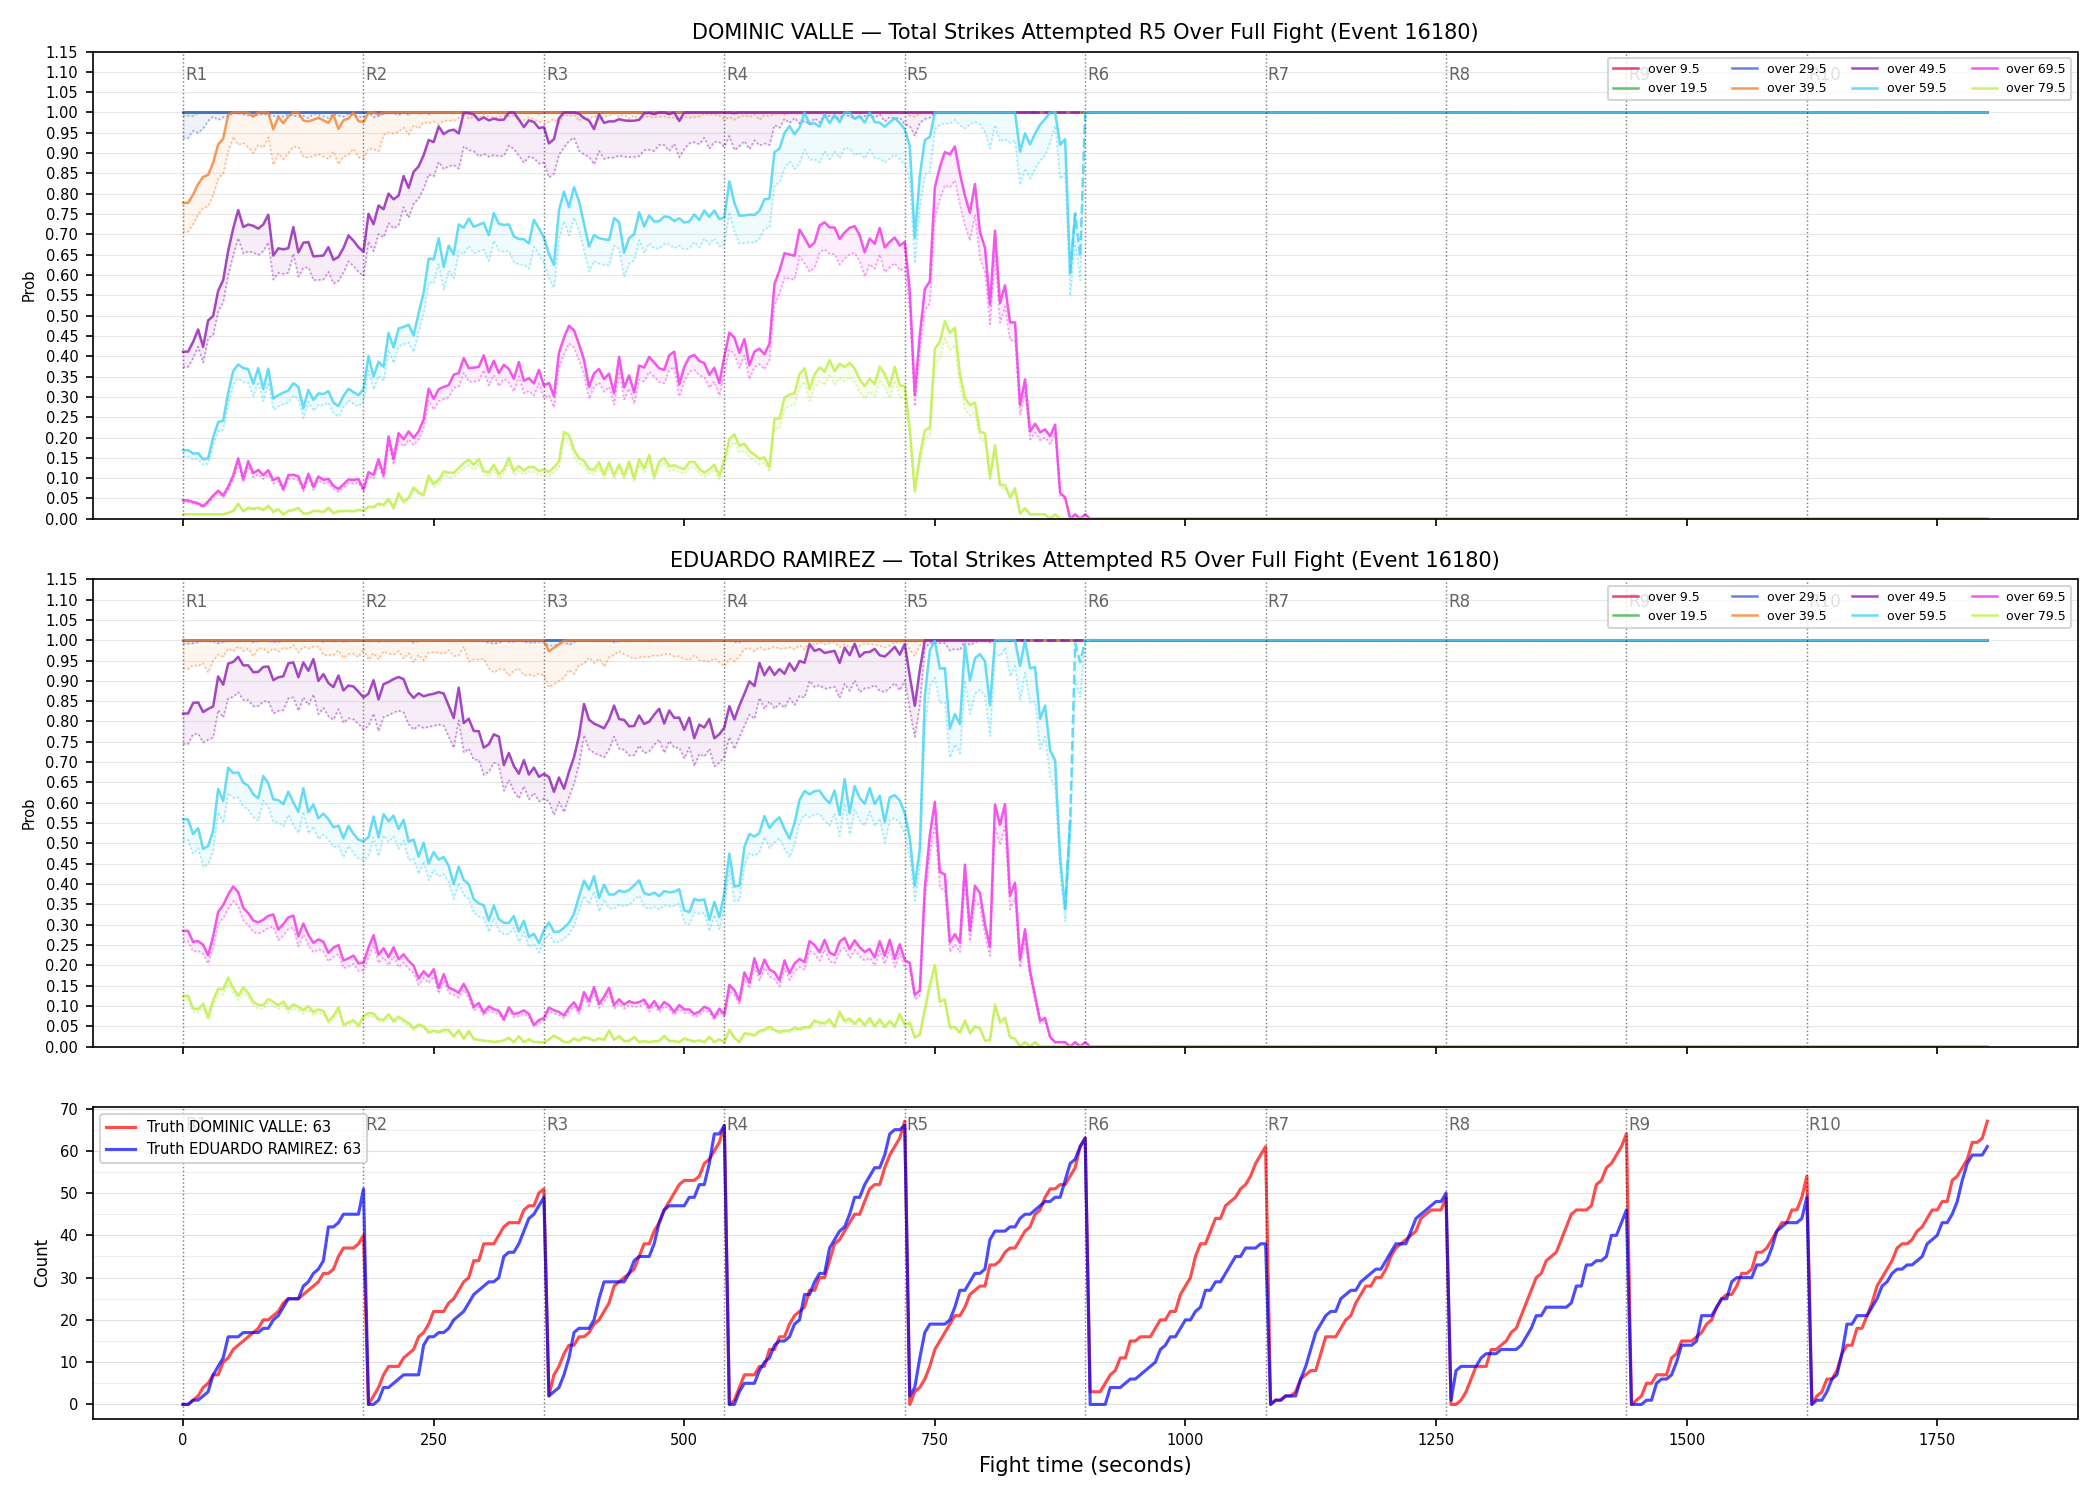This screenshot has height=1500, width=2100.
Task: Click R6 round marker in top chart
Action: 1098,74
